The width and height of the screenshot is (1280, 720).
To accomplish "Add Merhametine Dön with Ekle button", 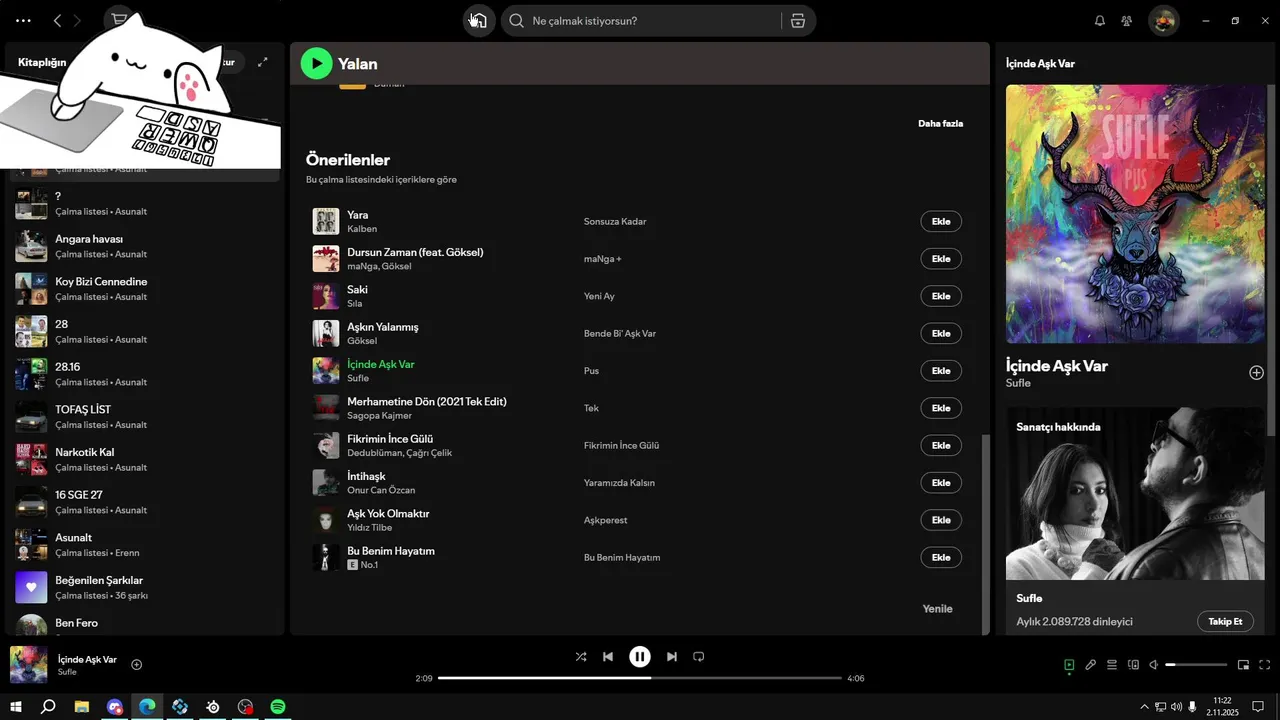I will 941,408.
